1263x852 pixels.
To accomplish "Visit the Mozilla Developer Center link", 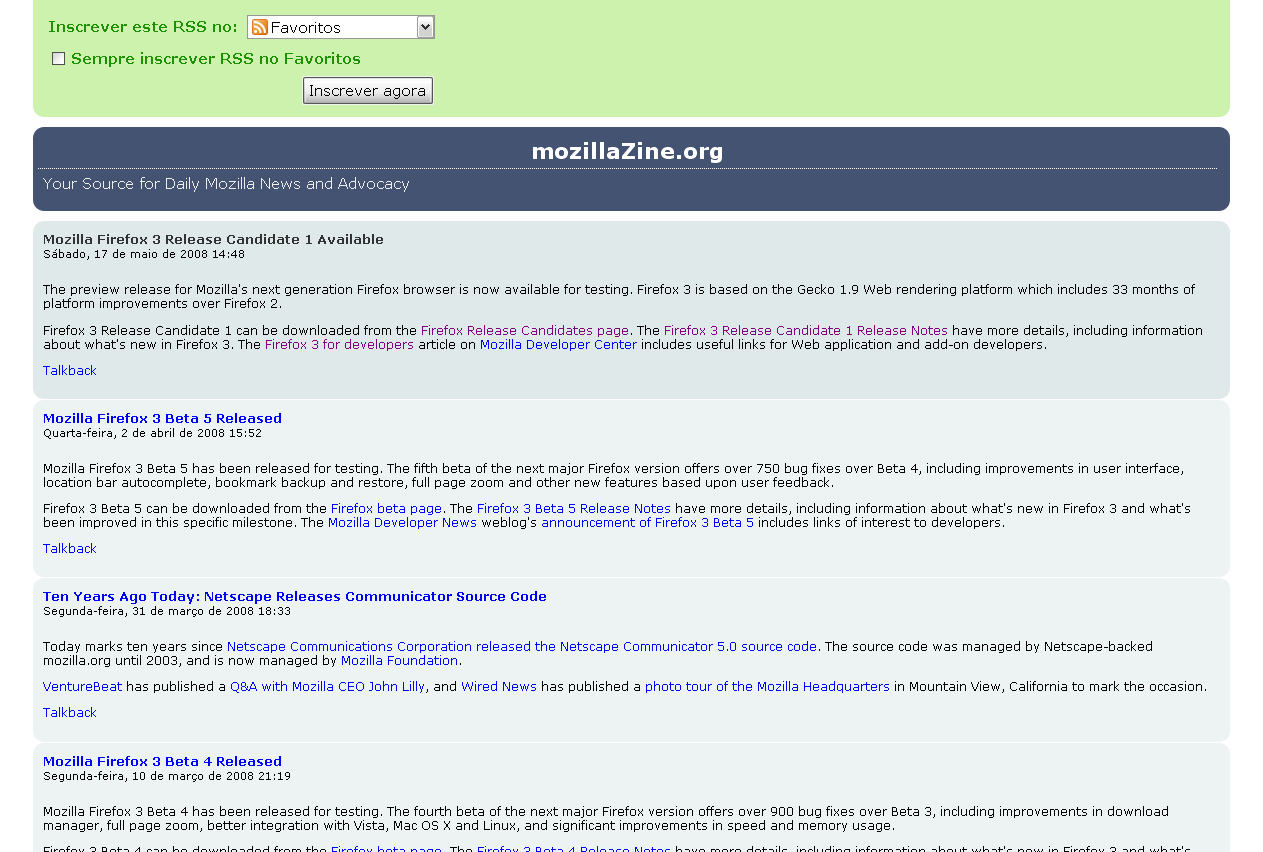I will coord(558,345).
